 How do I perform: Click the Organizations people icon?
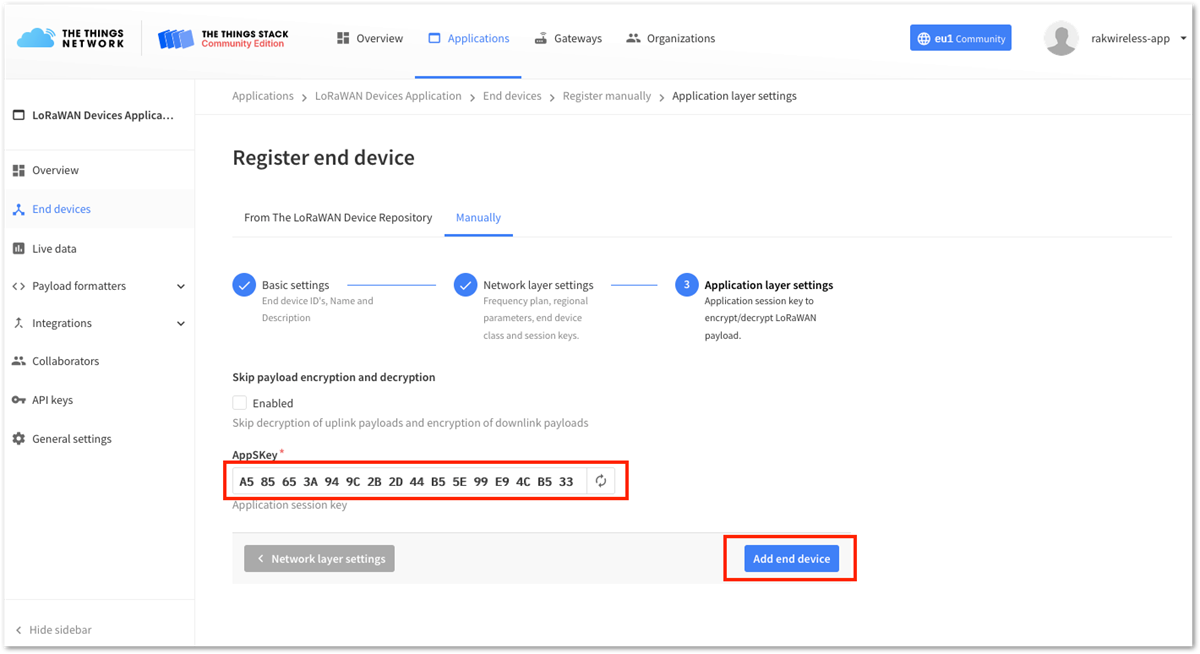point(633,38)
